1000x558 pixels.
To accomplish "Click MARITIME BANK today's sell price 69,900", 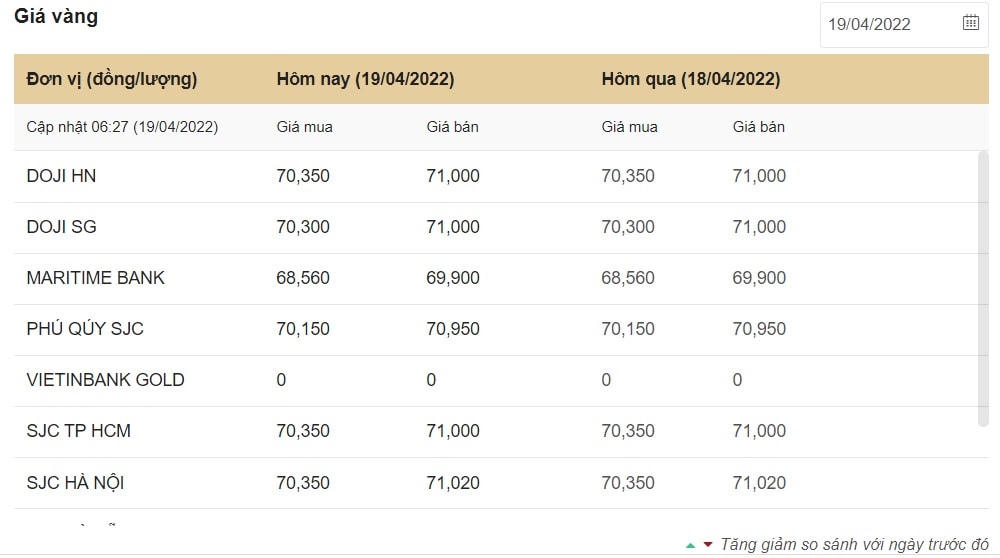I will click(x=453, y=278).
